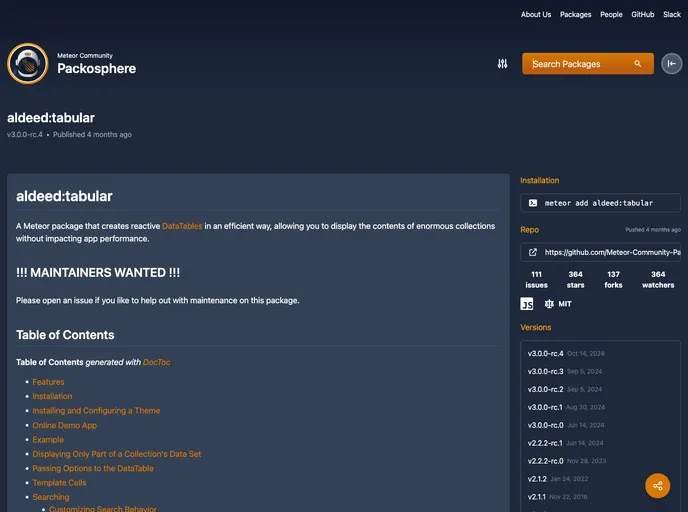Screen dimensions: 688x512
Task: Click the license scales icon beside MIT
Action: [549, 304]
